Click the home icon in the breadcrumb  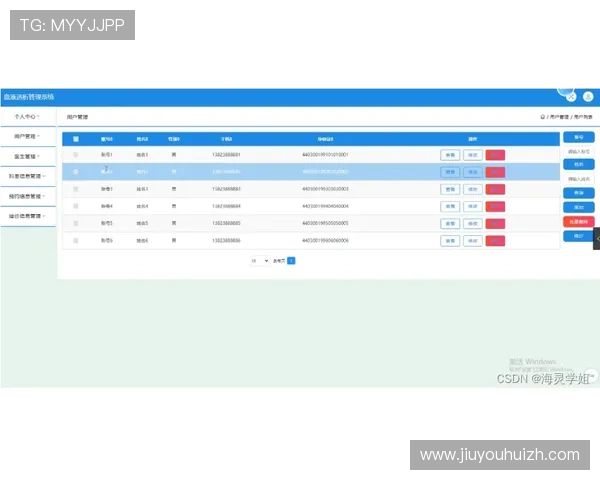(542, 117)
